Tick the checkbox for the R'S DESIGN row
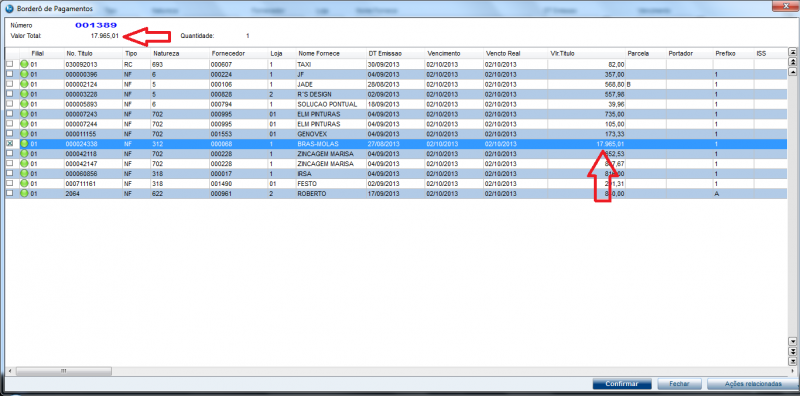 click(x=10, y=94)
